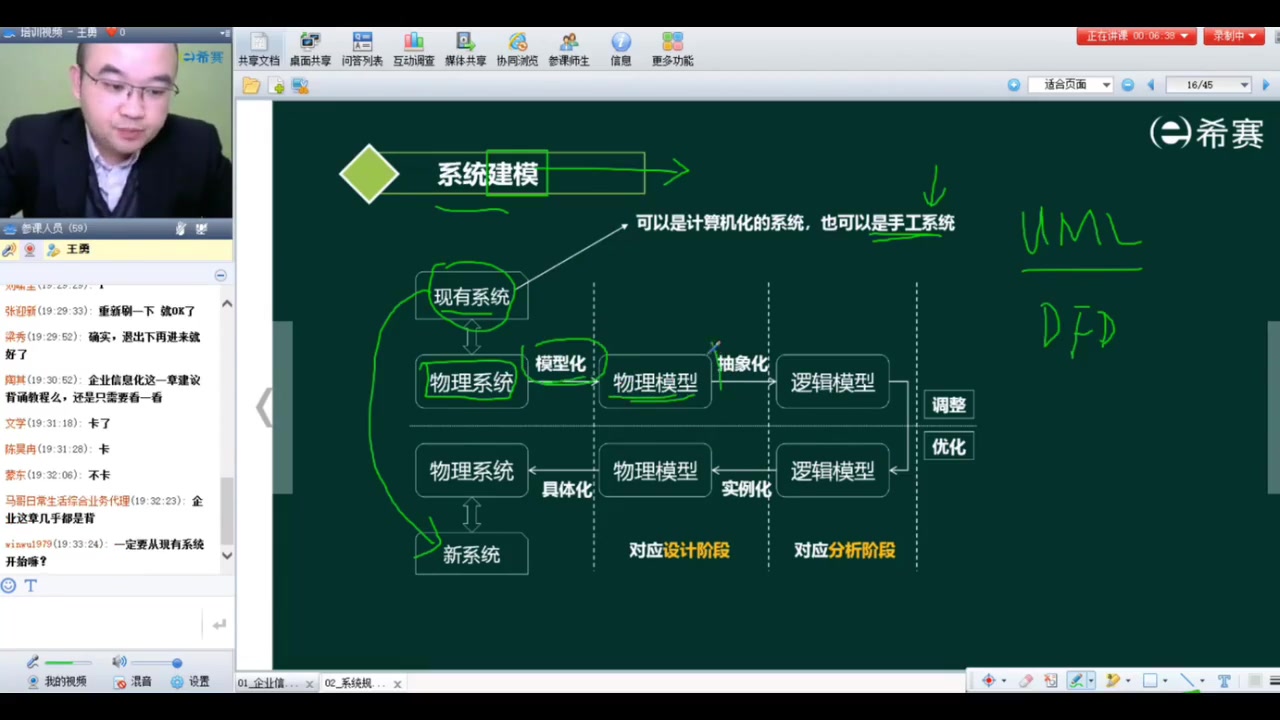Click the screen share document icon
This screenshot has height=720, width=1280.
point(300,86)
